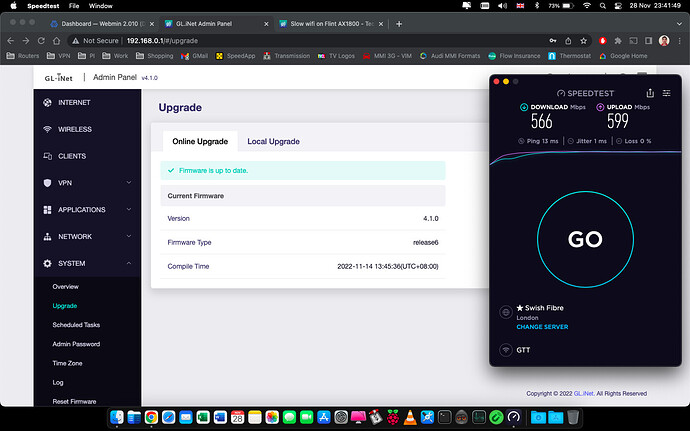Open the File menu in menu bar
Viewport: 690px width, 431px height.
click(x=74, y=6)
